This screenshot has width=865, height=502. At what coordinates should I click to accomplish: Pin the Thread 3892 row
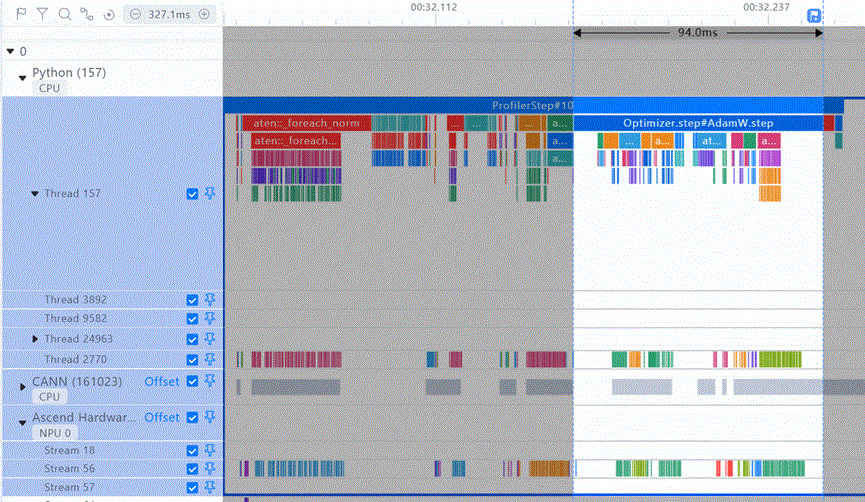210,299
